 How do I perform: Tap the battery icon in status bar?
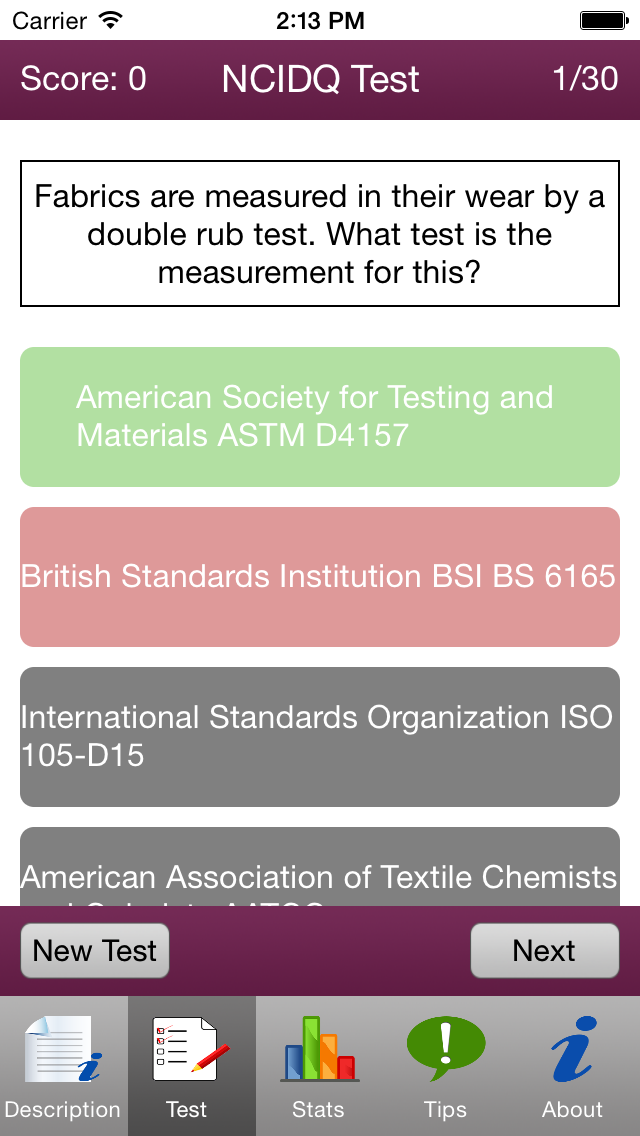click(603, 20)
